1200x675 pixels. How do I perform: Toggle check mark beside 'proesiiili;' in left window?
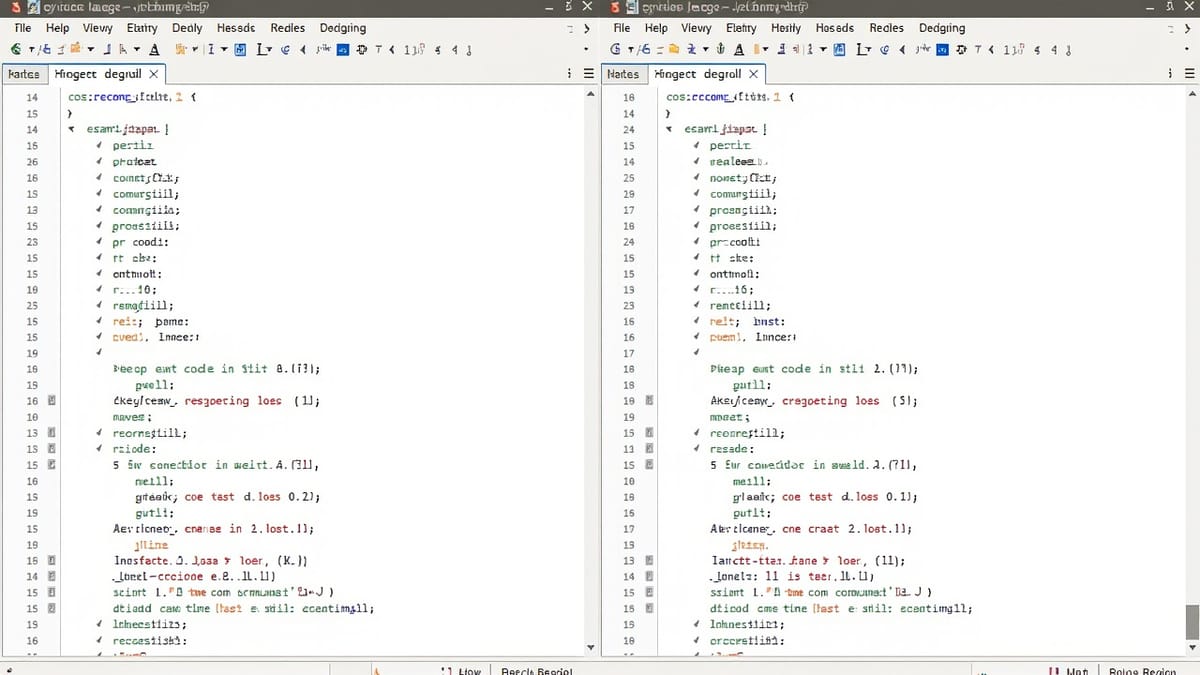coord(99,225)
